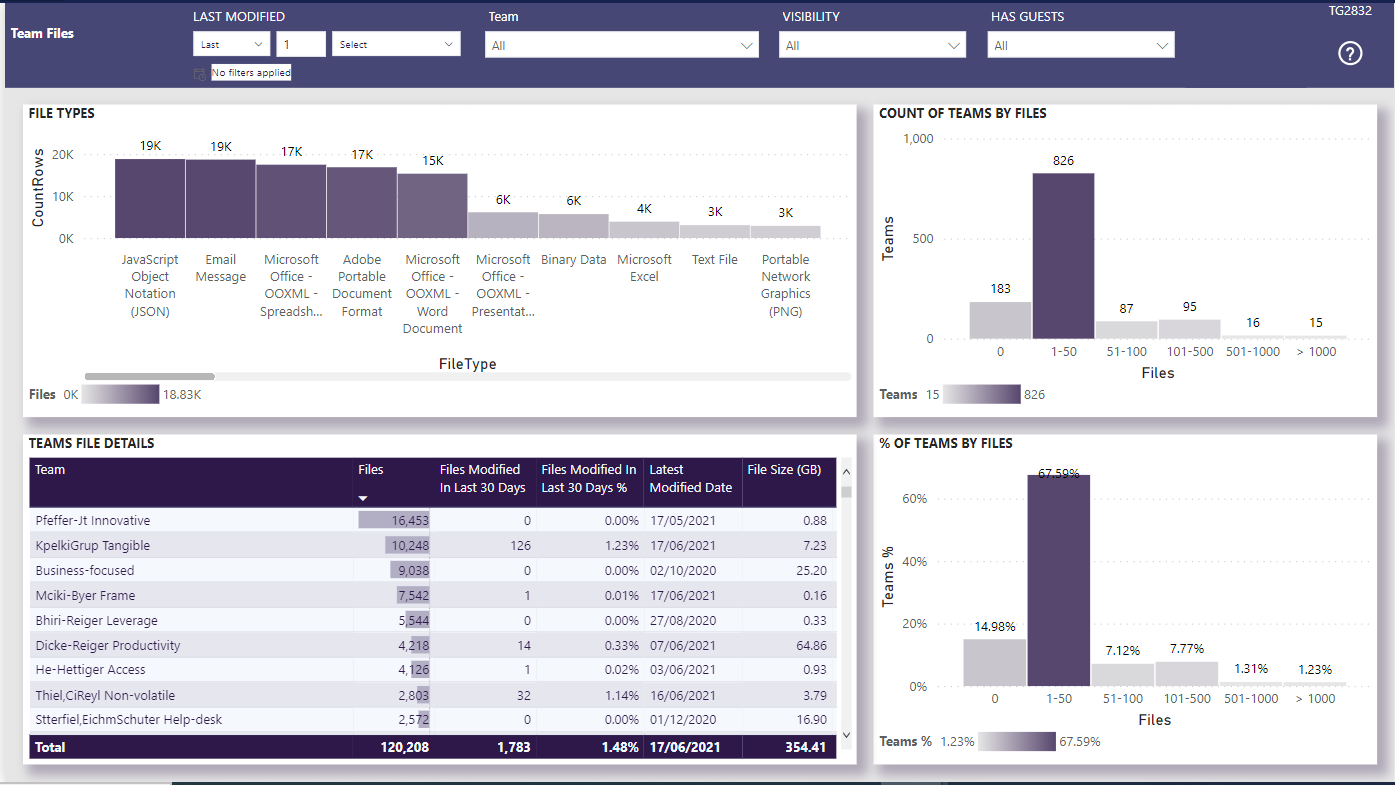This screenshot has width=1395, height=785.
Task: Click the table scrollbar's down arrow
Action: point(846,734)
